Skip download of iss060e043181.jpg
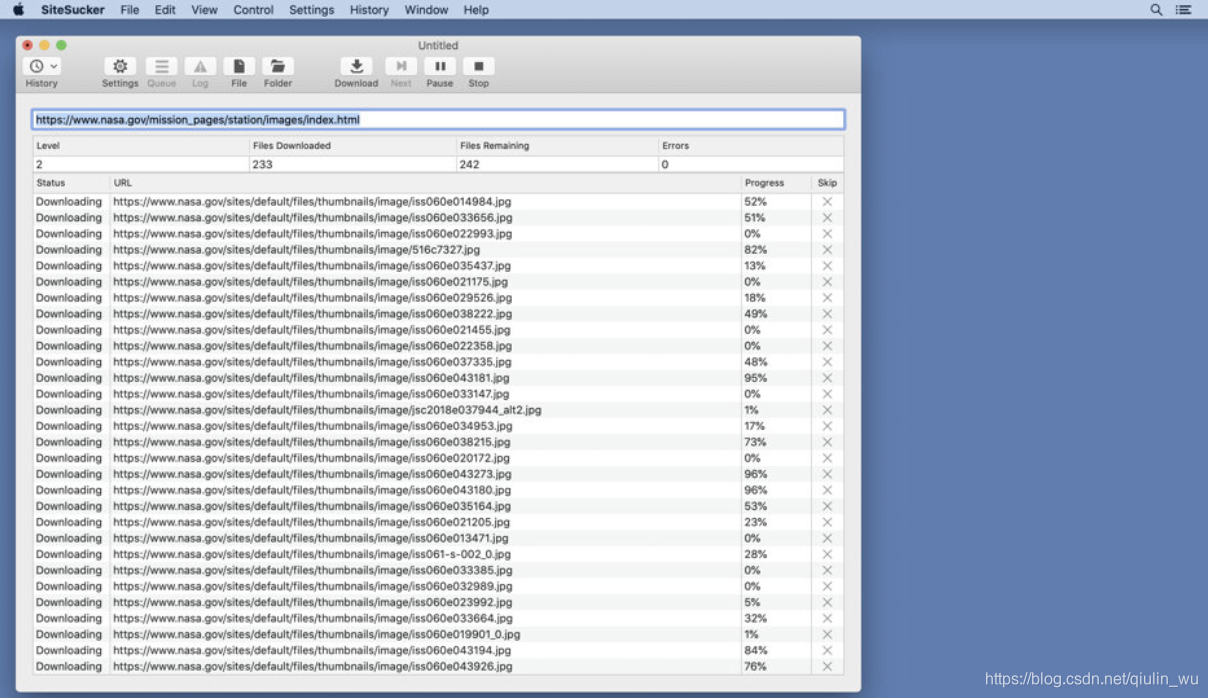The height and width of the screenshot is (698, 1208). pyautogui.click(x=827, y=378)
